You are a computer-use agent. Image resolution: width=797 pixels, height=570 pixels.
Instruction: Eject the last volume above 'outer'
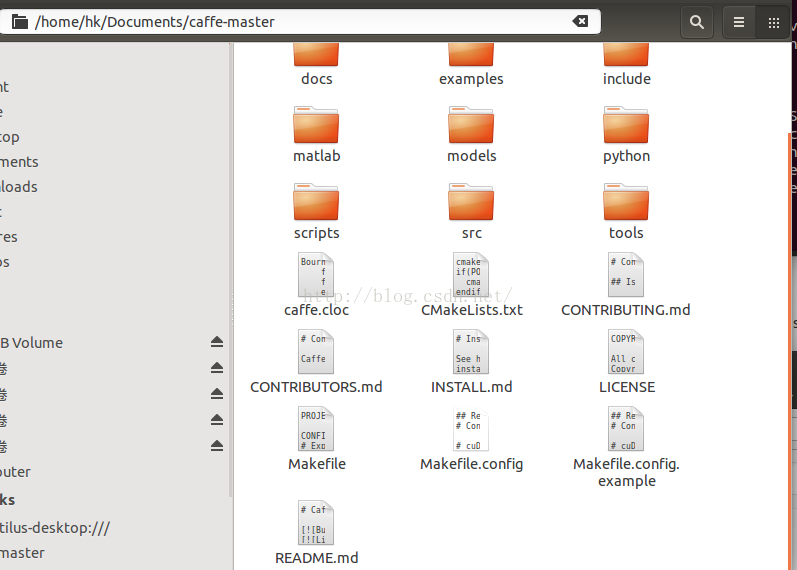click(x=217, y=446)
